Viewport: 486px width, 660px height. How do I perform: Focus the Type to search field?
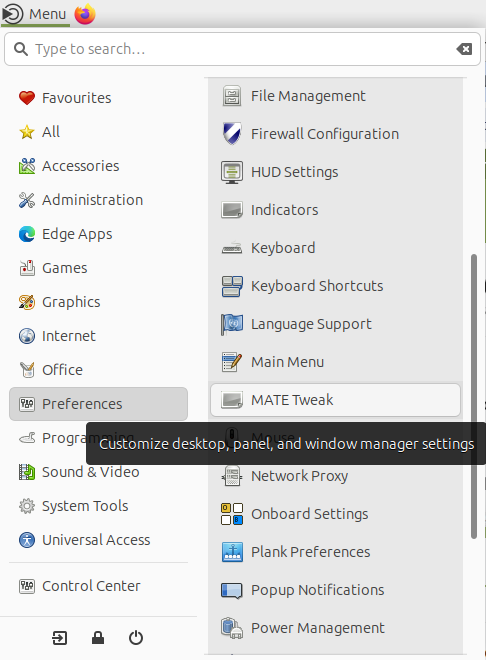(x=242, y=49)
